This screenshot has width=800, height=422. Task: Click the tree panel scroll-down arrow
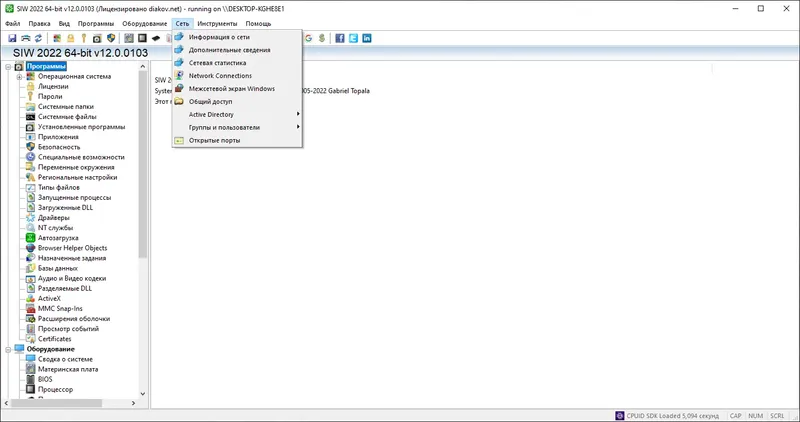click(x=143, y=394)
